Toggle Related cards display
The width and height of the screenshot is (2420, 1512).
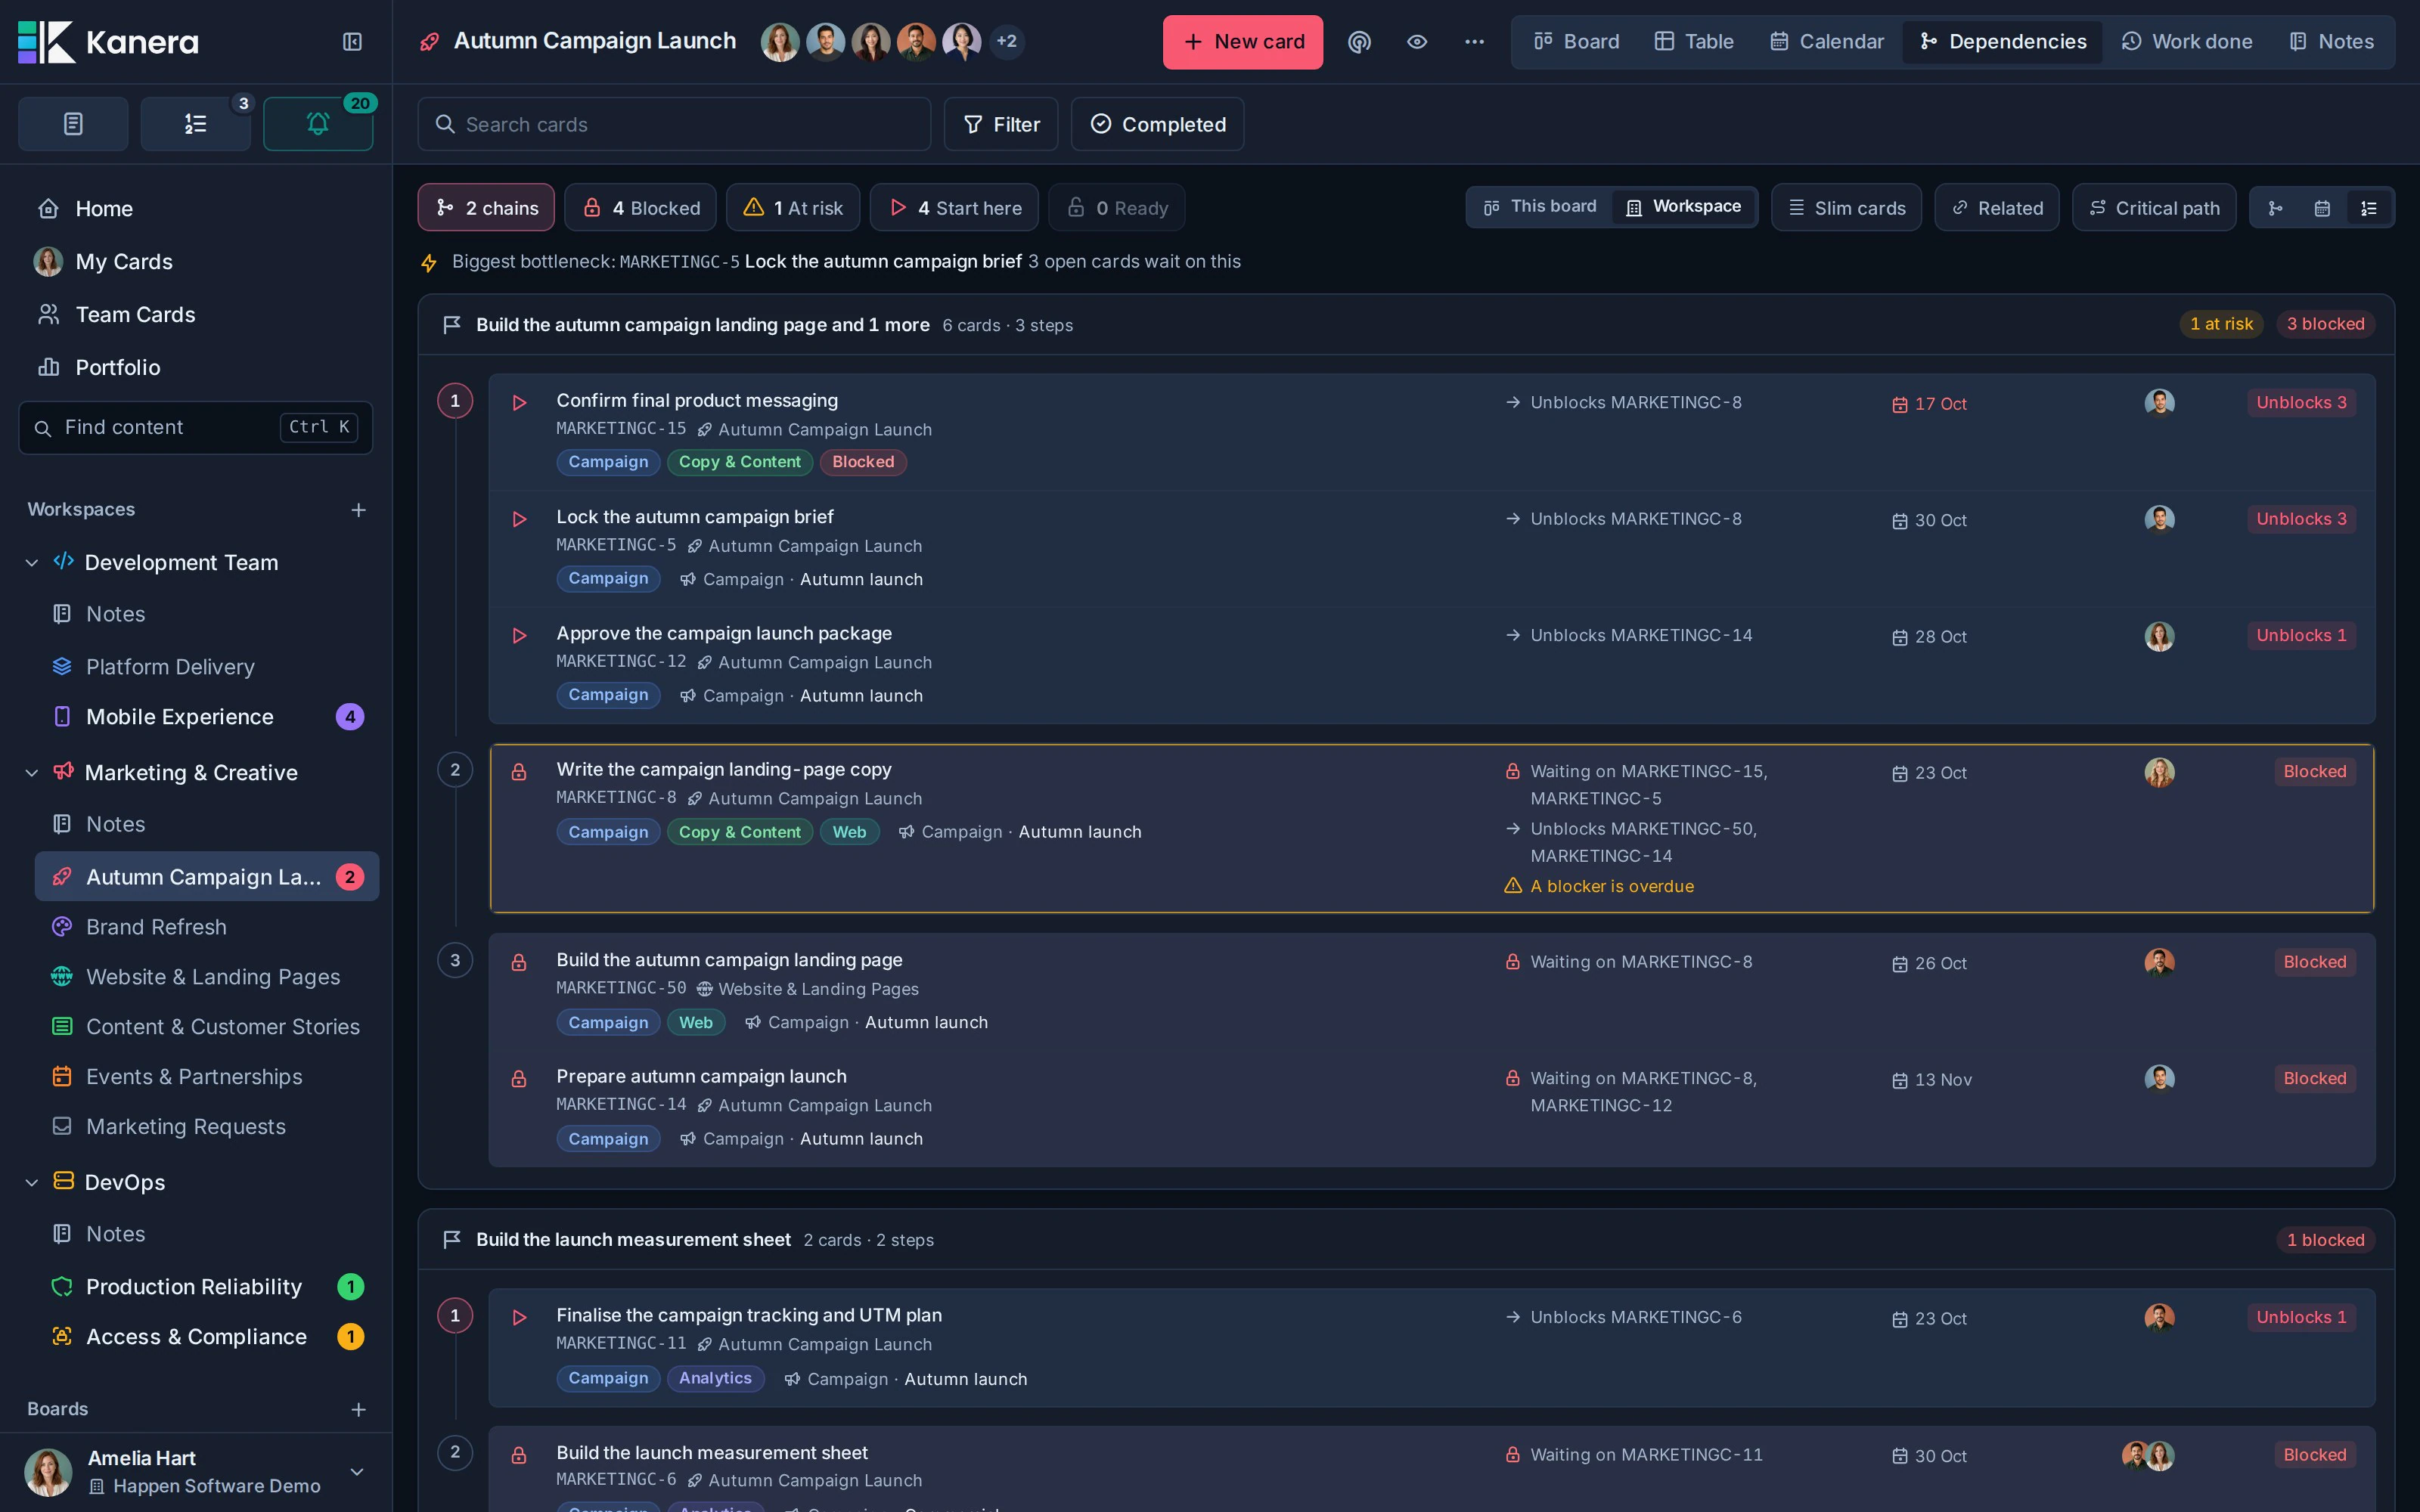[x=1996, y=208]
